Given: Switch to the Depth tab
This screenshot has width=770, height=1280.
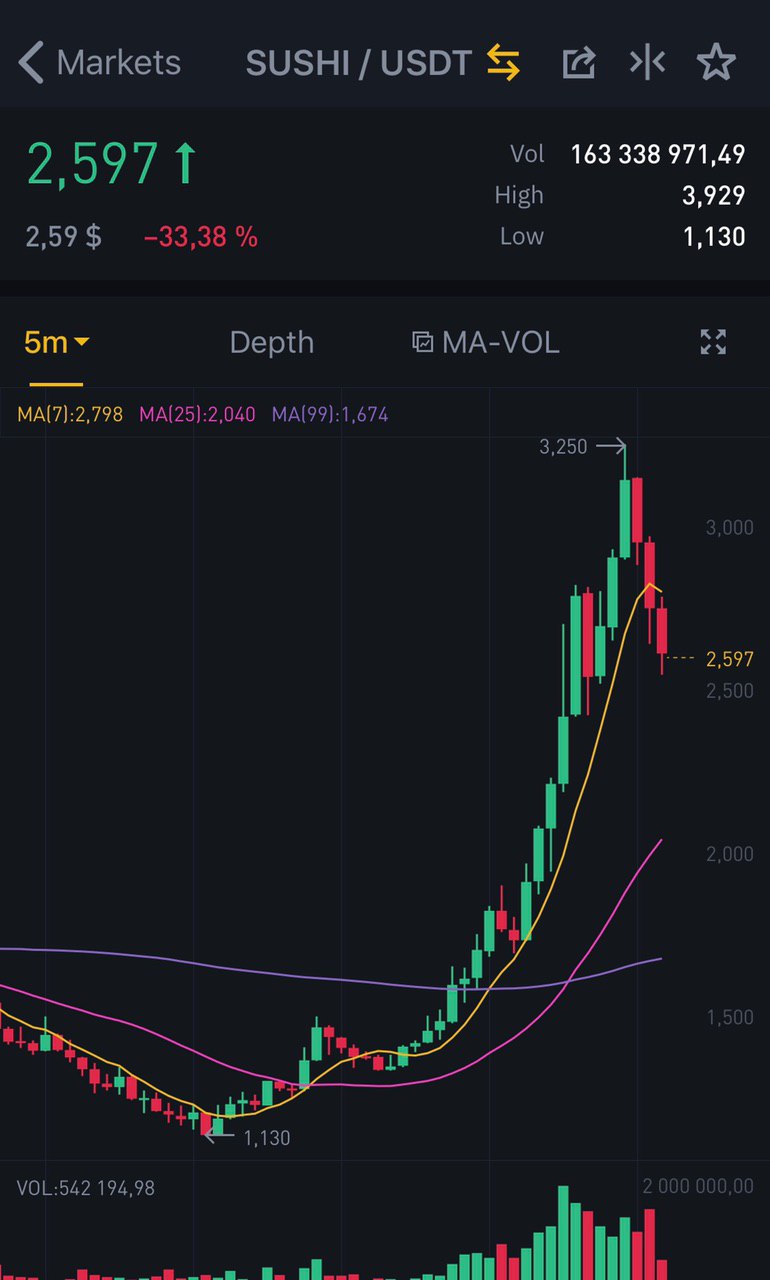Looking at the screenshot, I should tap(272, 343).
